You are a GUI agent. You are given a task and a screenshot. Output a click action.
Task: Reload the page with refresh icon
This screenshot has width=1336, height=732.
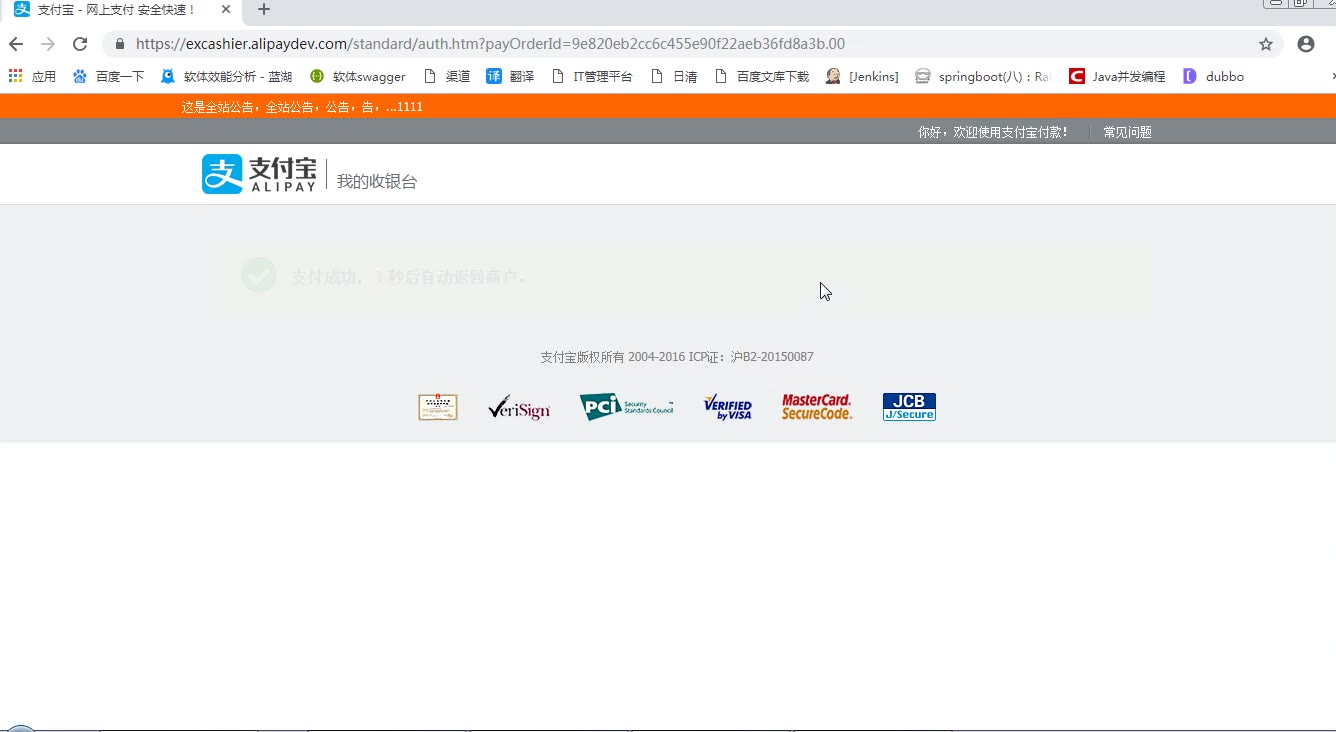coord(80,44)
